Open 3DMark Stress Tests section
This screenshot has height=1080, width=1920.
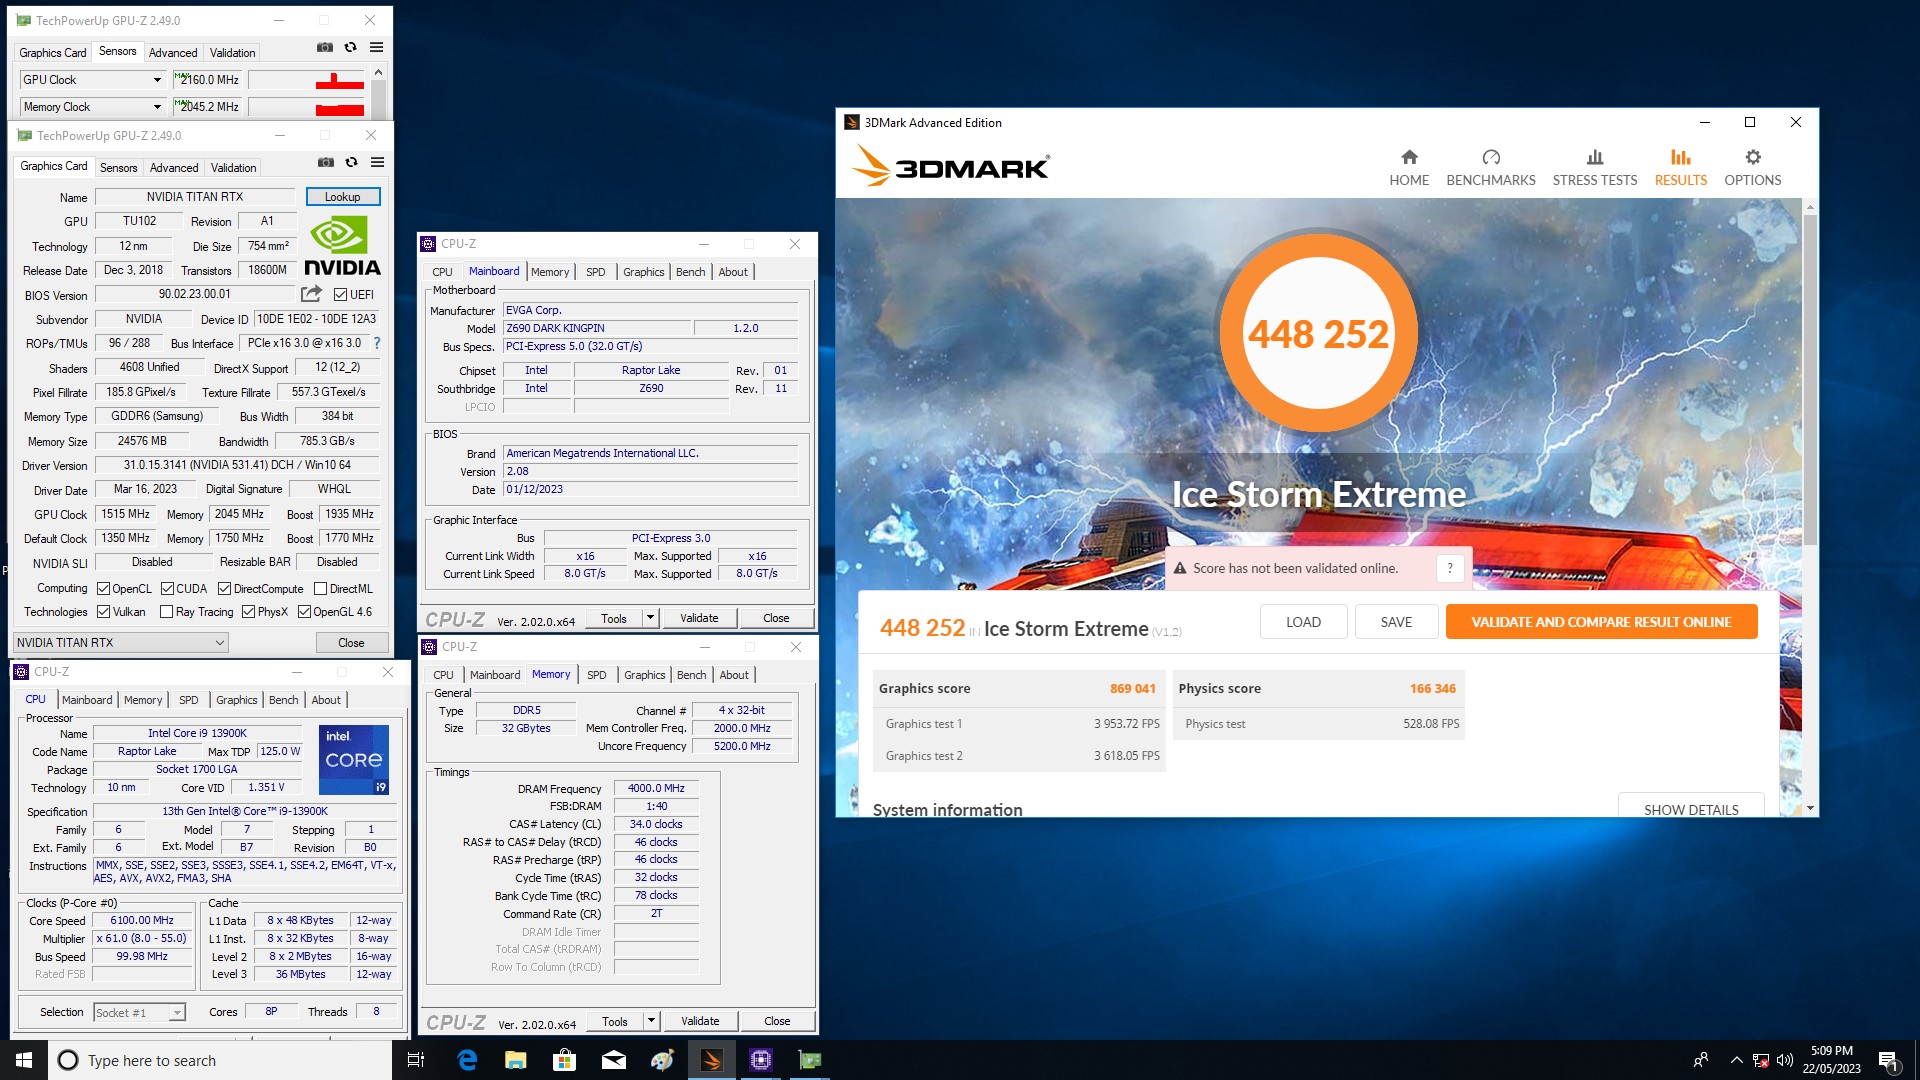(x=1595, y=168)
